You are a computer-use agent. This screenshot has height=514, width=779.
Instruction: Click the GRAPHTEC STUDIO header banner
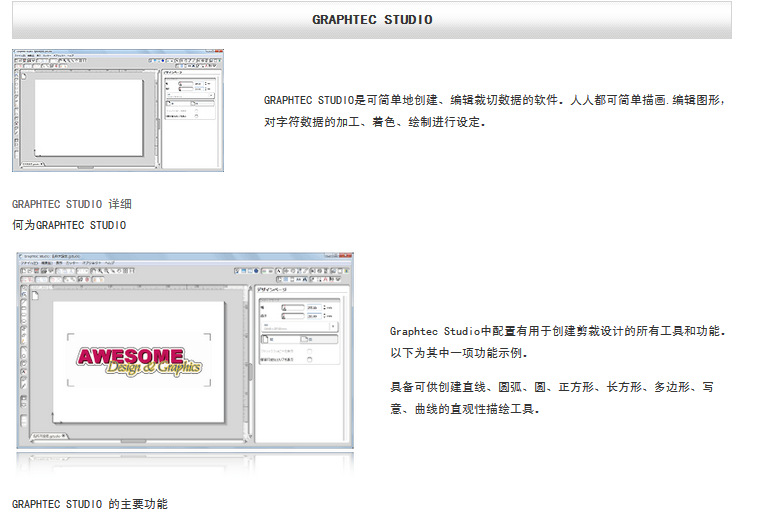372,20
